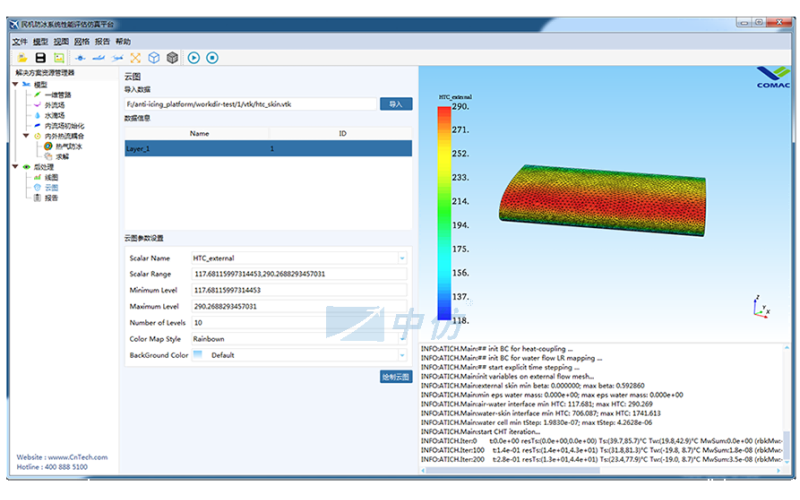Click the Hotline 400 888 5100 text

[52, 467]
